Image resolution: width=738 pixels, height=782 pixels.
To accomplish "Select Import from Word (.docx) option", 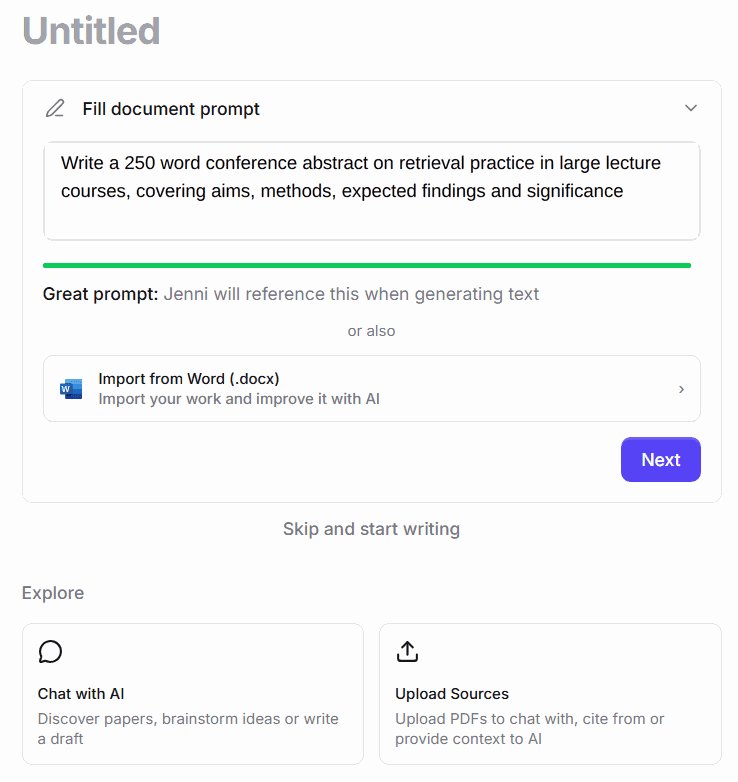I will (x=372, y=389).
